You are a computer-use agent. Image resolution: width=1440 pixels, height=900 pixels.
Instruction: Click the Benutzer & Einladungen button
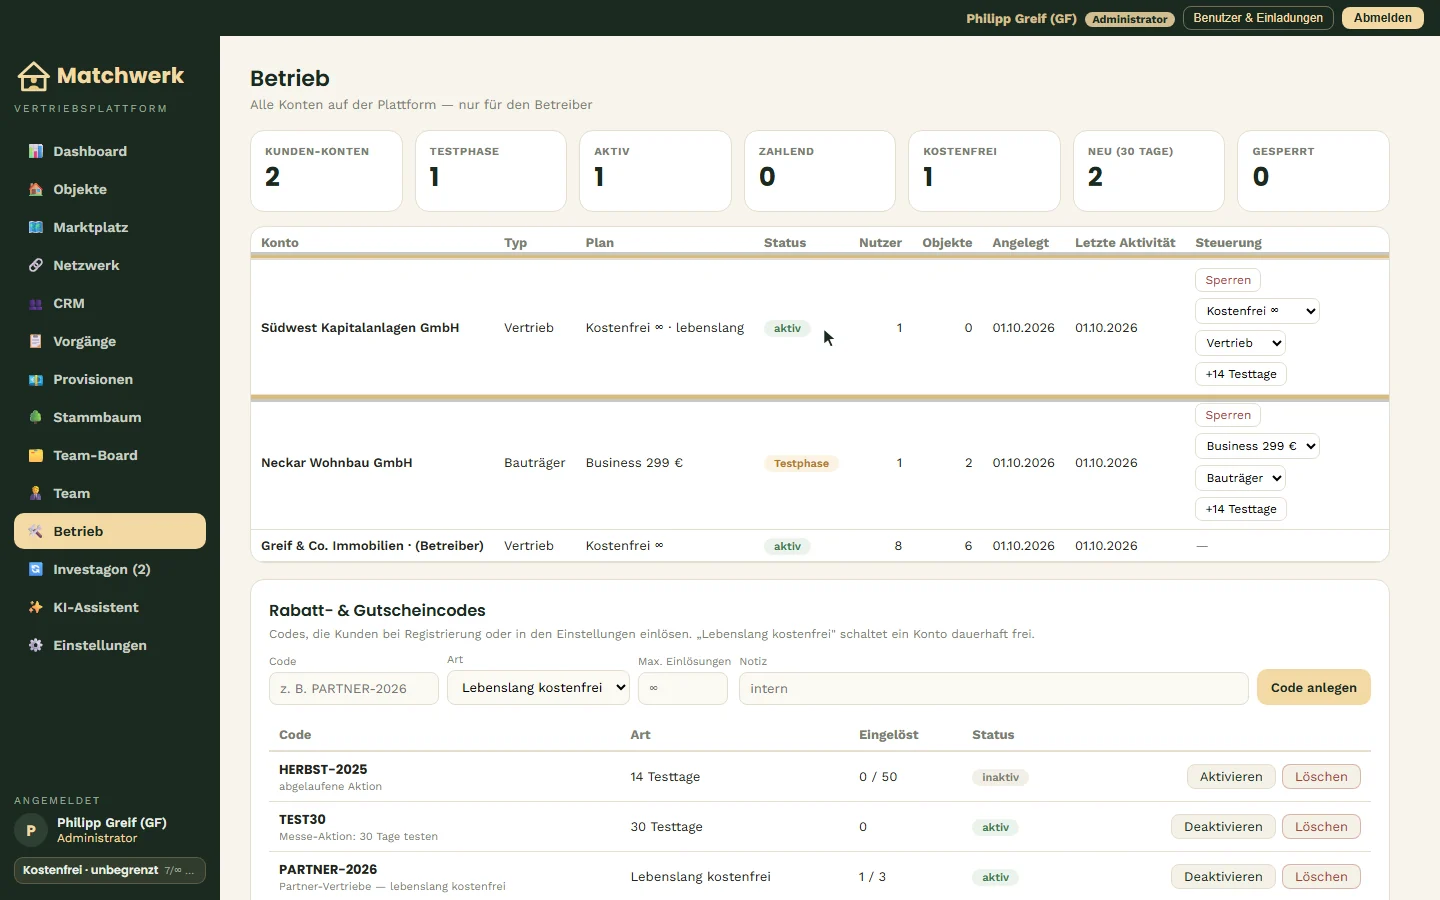click(x=1258, y=18)
